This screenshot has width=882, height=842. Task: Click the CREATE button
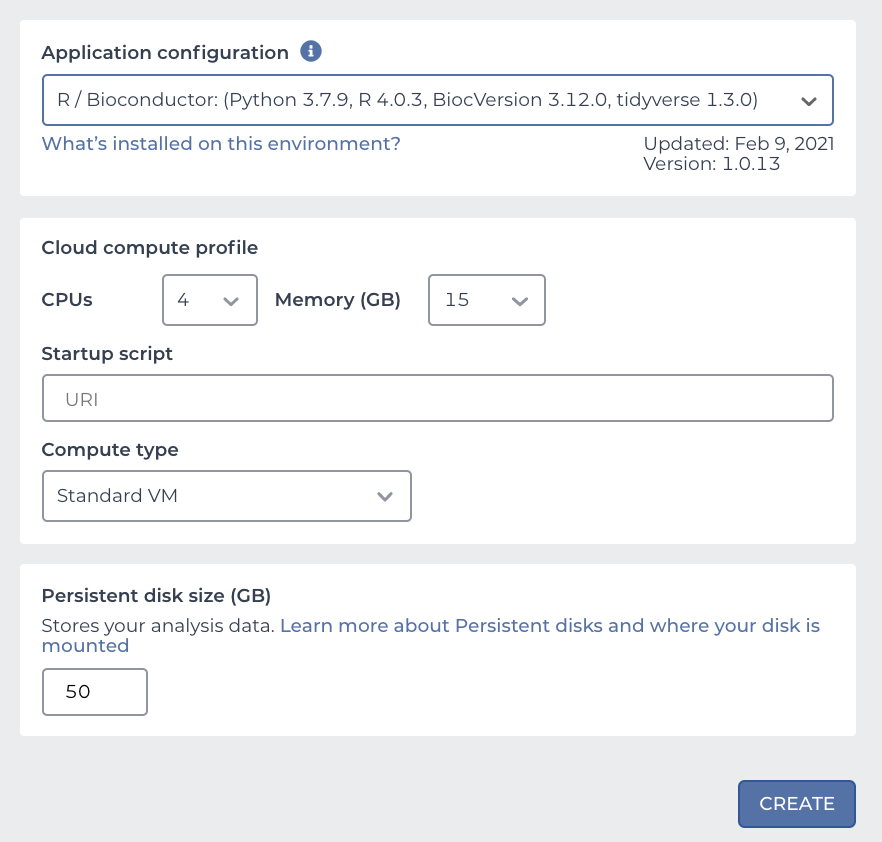click(x=796, y=804)
